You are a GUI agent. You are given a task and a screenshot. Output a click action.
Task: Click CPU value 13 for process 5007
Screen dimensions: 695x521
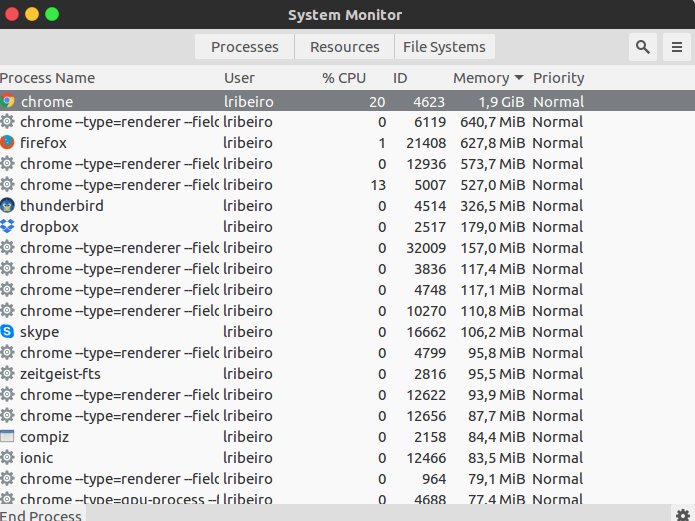click(x=378, y=184)
